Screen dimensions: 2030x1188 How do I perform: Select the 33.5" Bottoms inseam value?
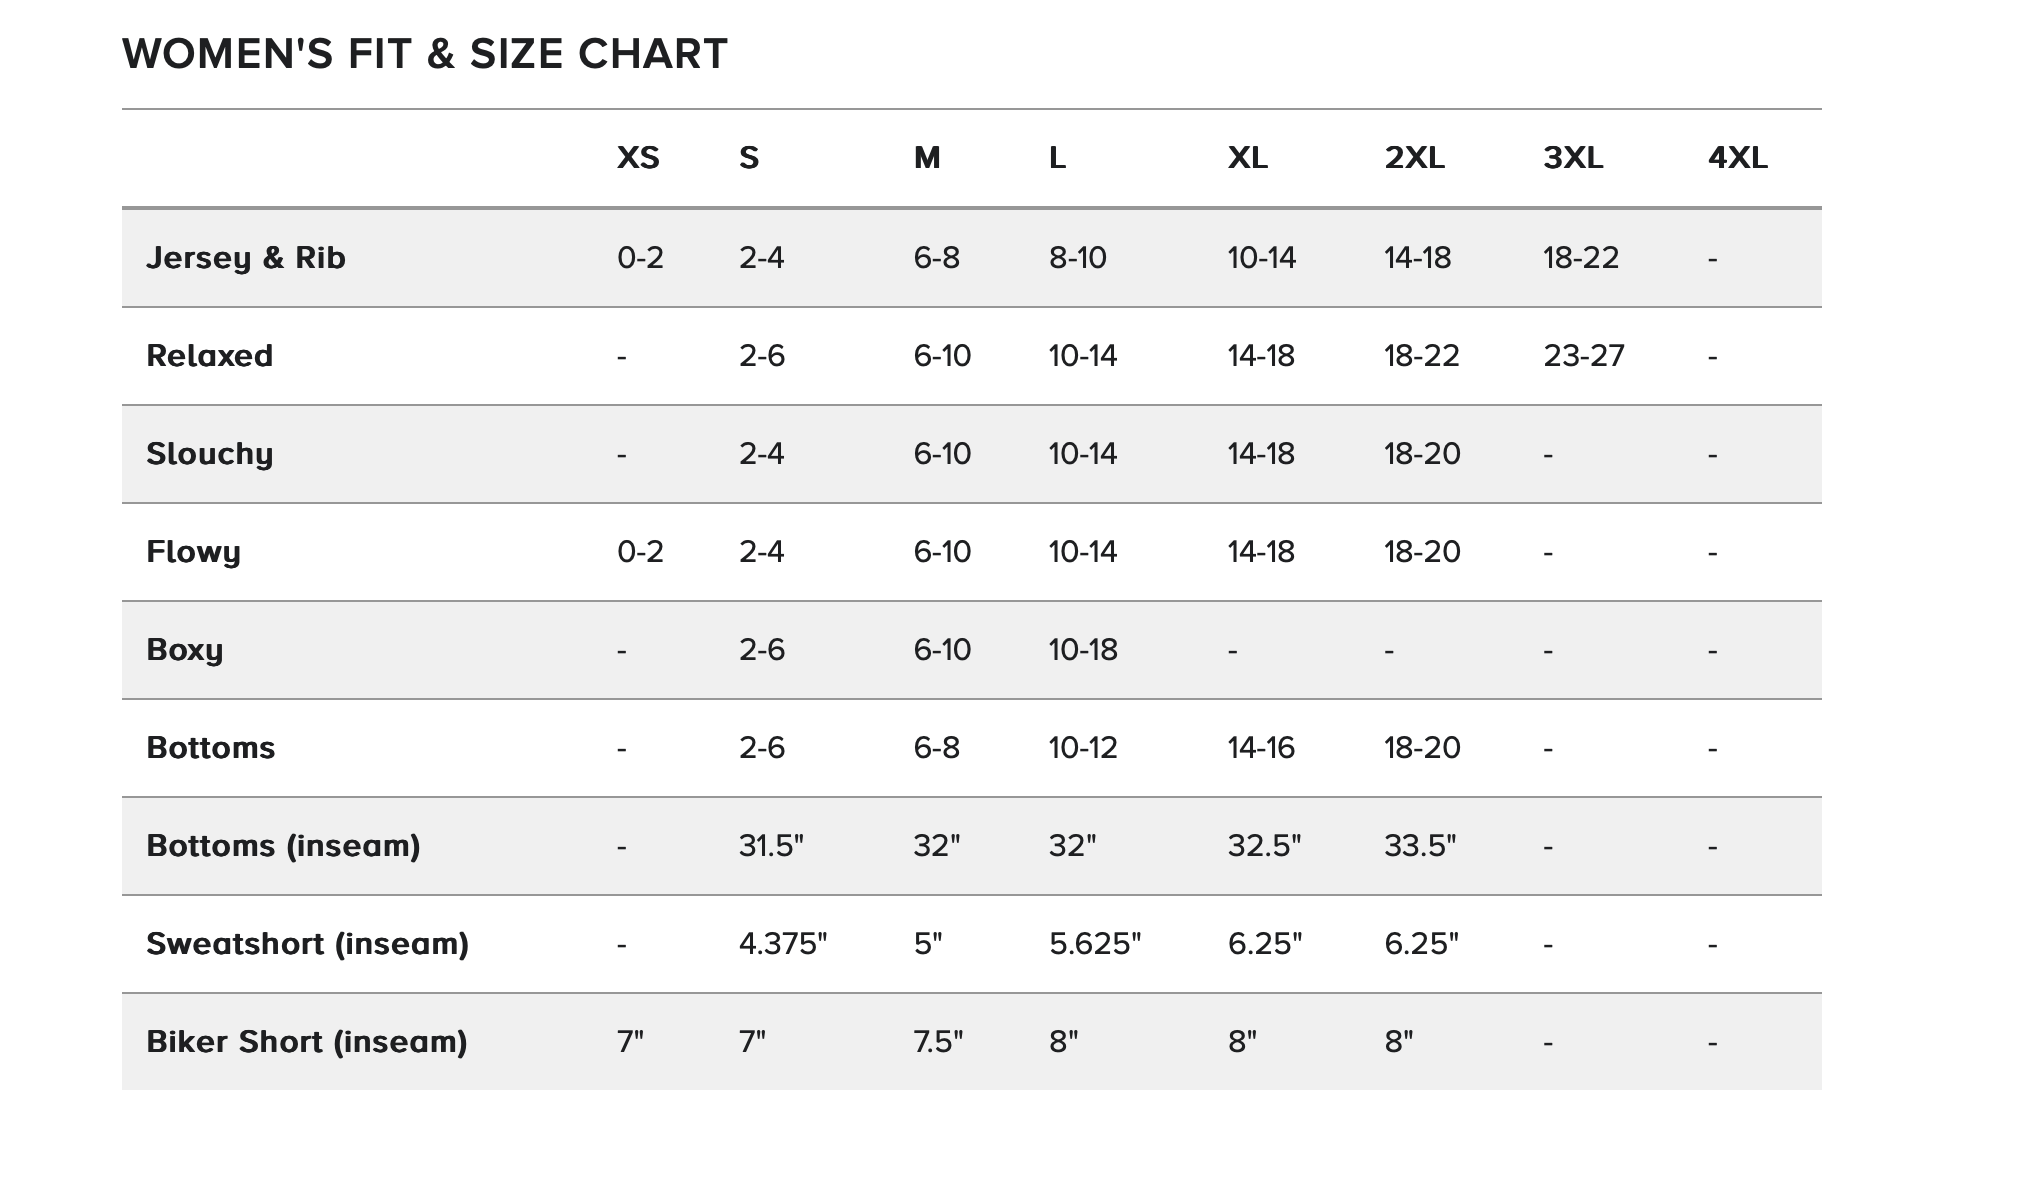click(x=1420, y=846)
